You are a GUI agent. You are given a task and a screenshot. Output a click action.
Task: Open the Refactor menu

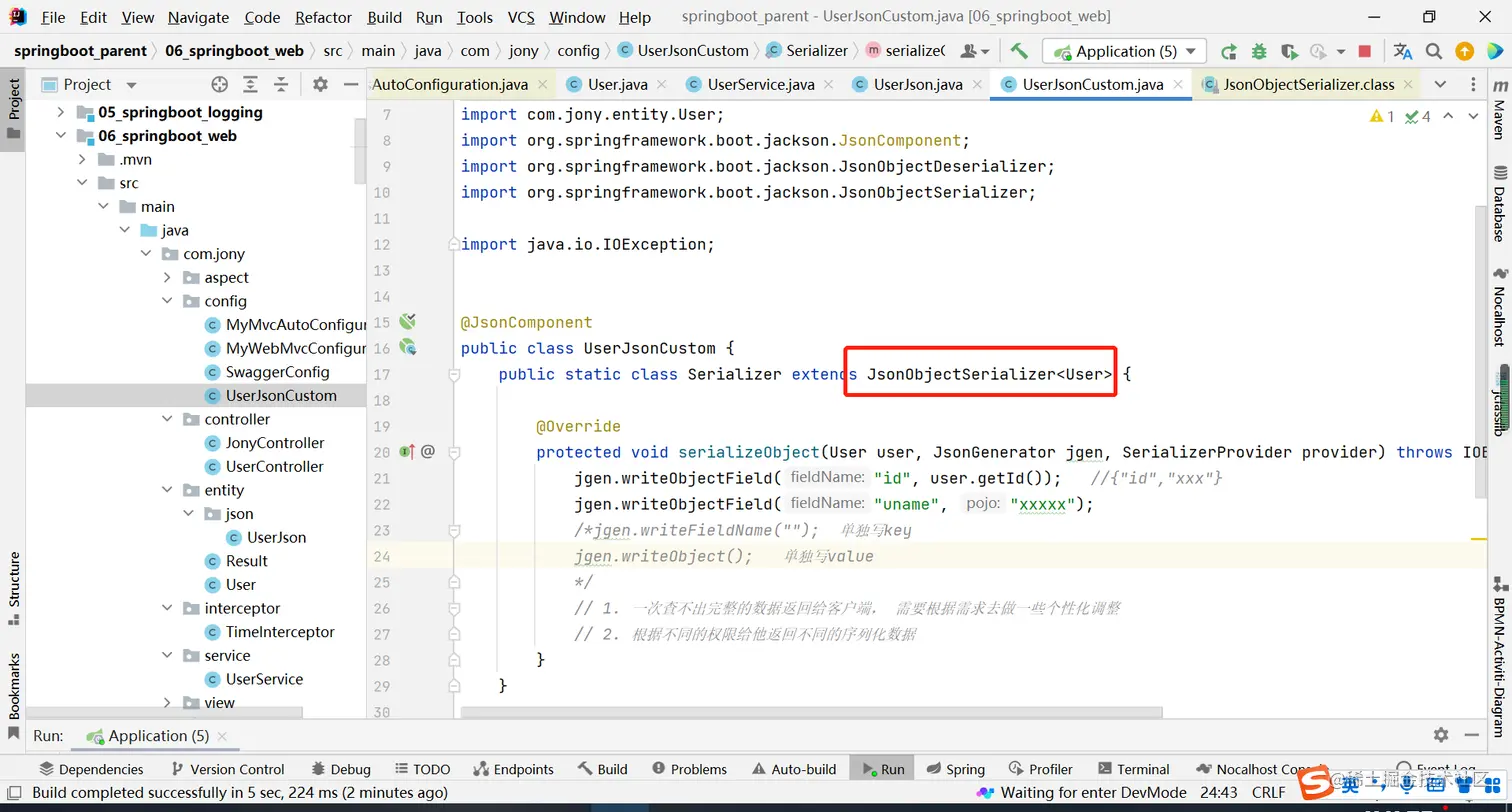tap(323, 17)
